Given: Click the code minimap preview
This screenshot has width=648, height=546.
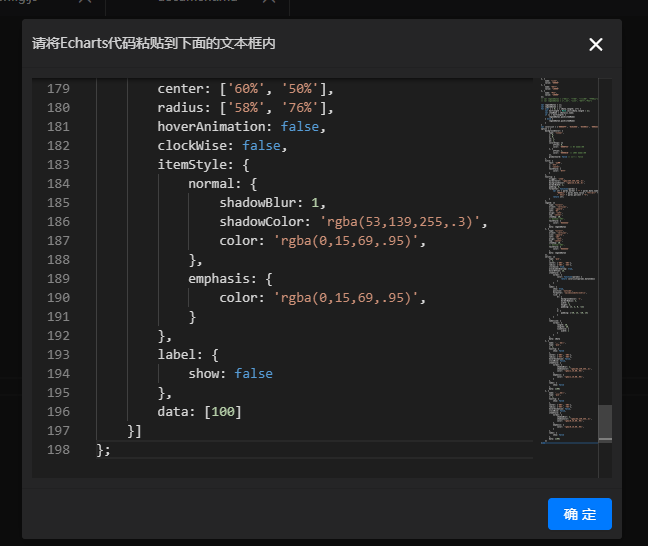Looking at the screenshot, I should click(x=569, y=260).
